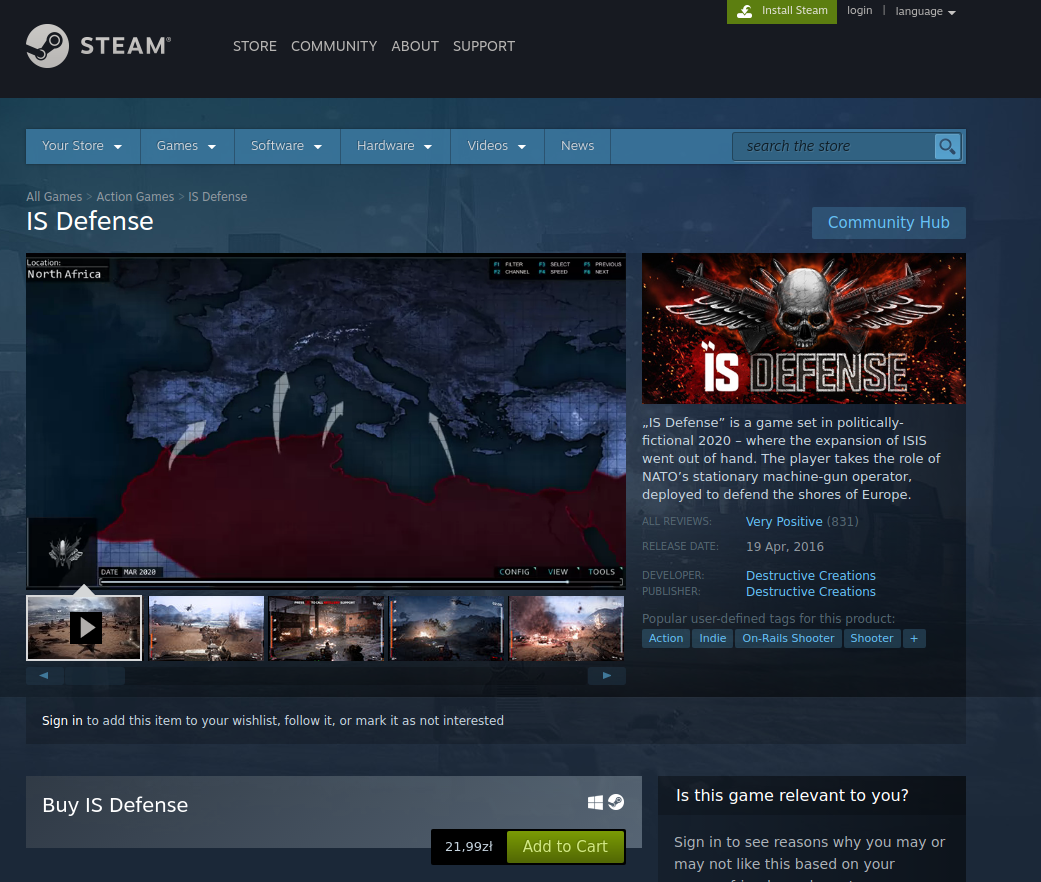Select the On-Rails Shooter tag
Viewport: 1041px width, 882px height.
coord(788,638)
